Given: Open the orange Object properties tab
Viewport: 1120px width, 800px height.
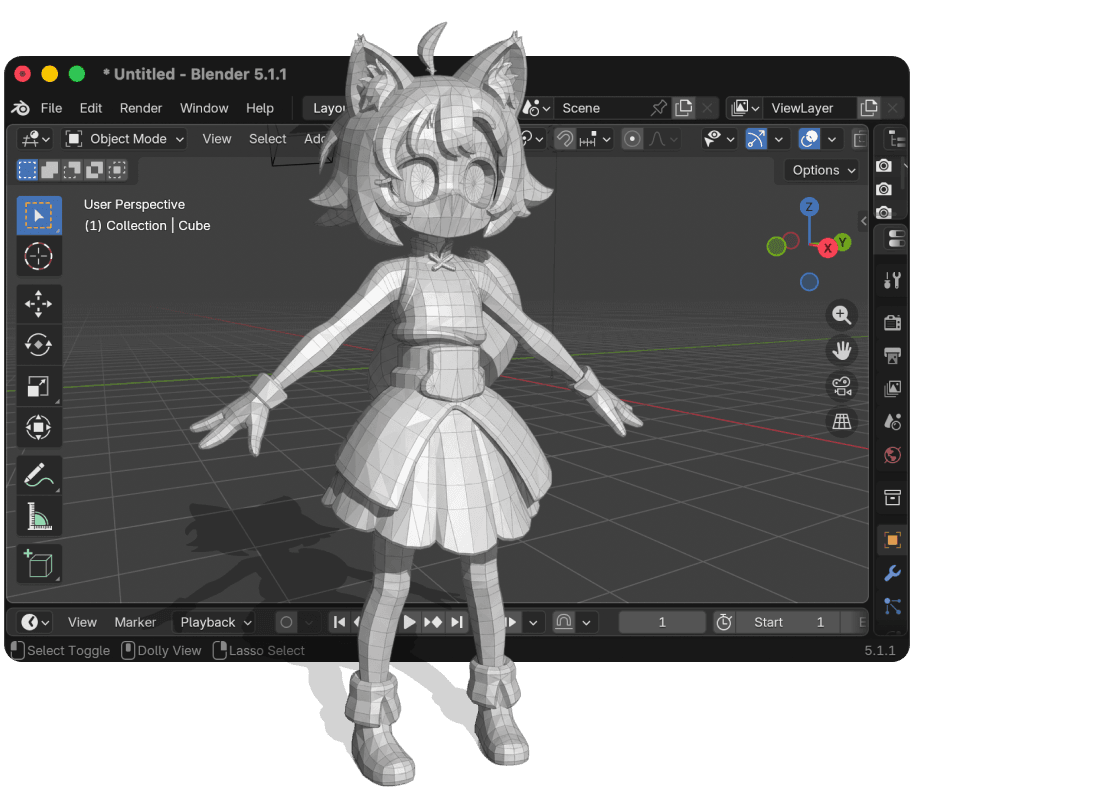Looking at the screenshot, I should 892,540.
